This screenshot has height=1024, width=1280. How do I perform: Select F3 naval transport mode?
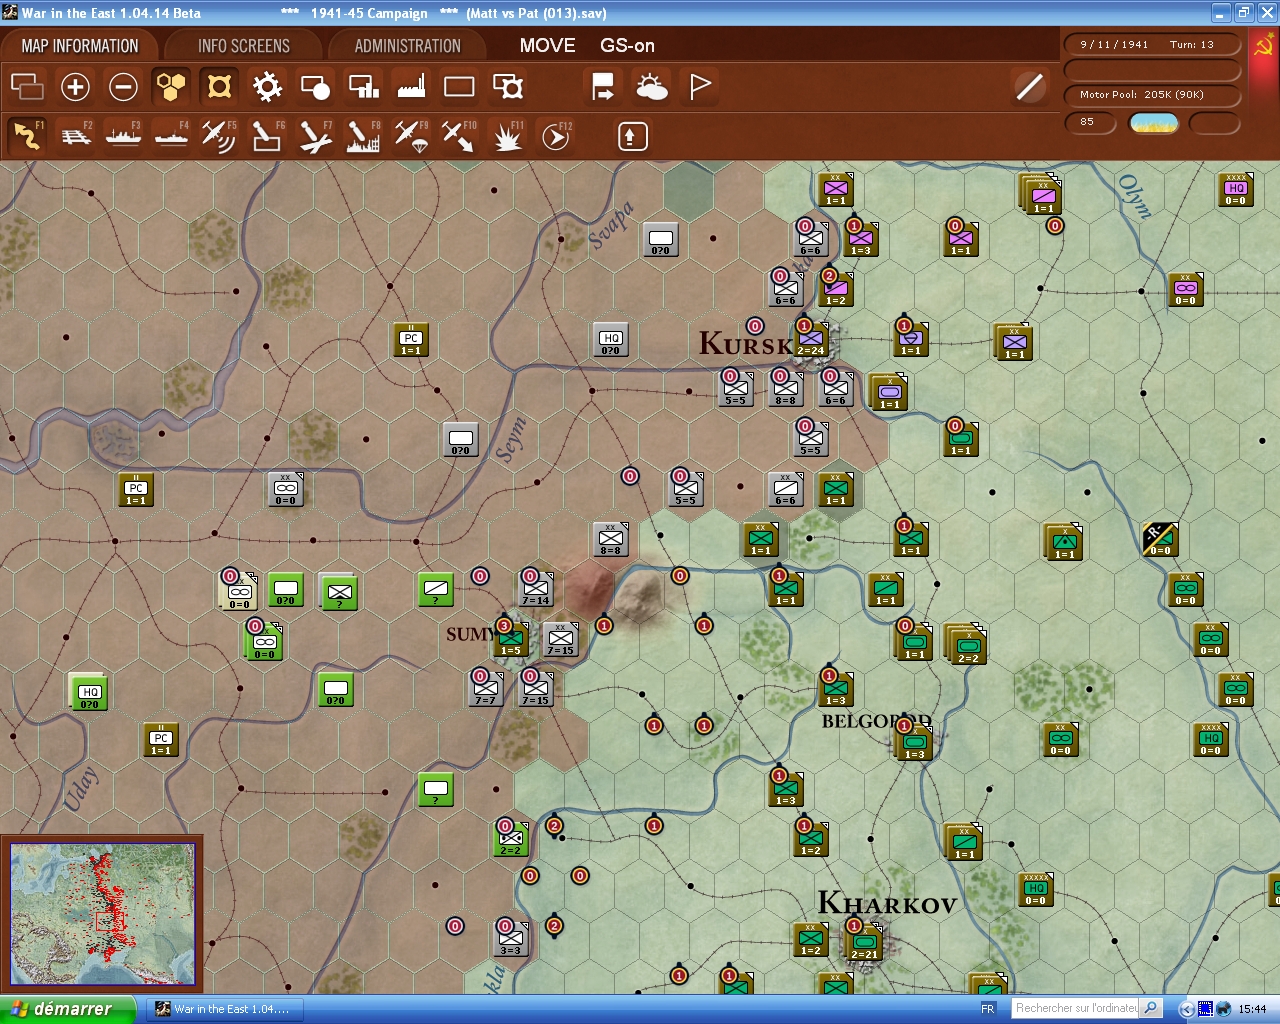click(x=123, y=135)
